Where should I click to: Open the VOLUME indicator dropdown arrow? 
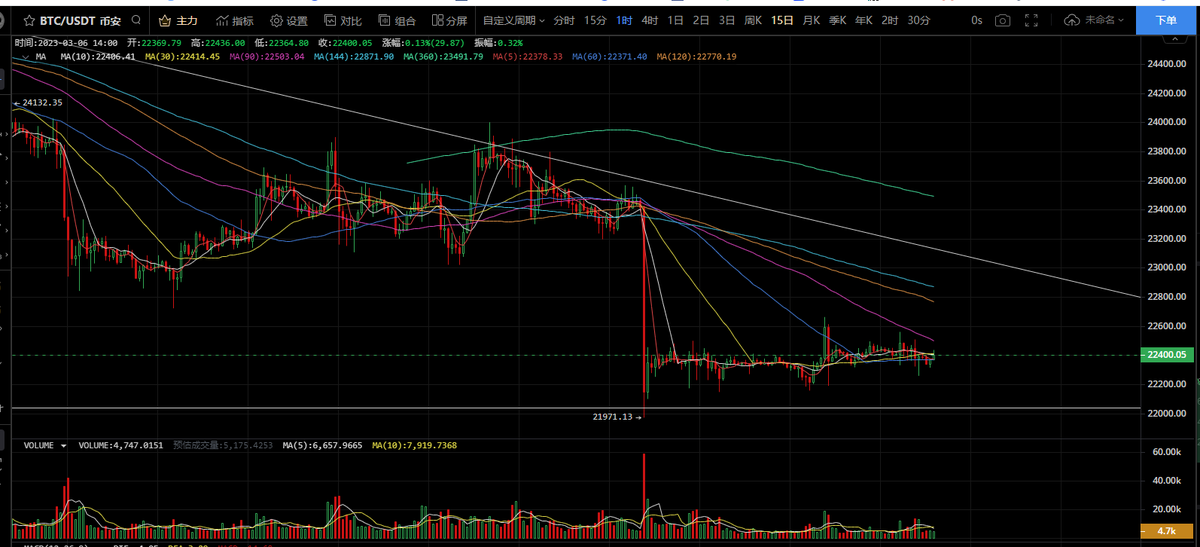click(x=64, y=446)
